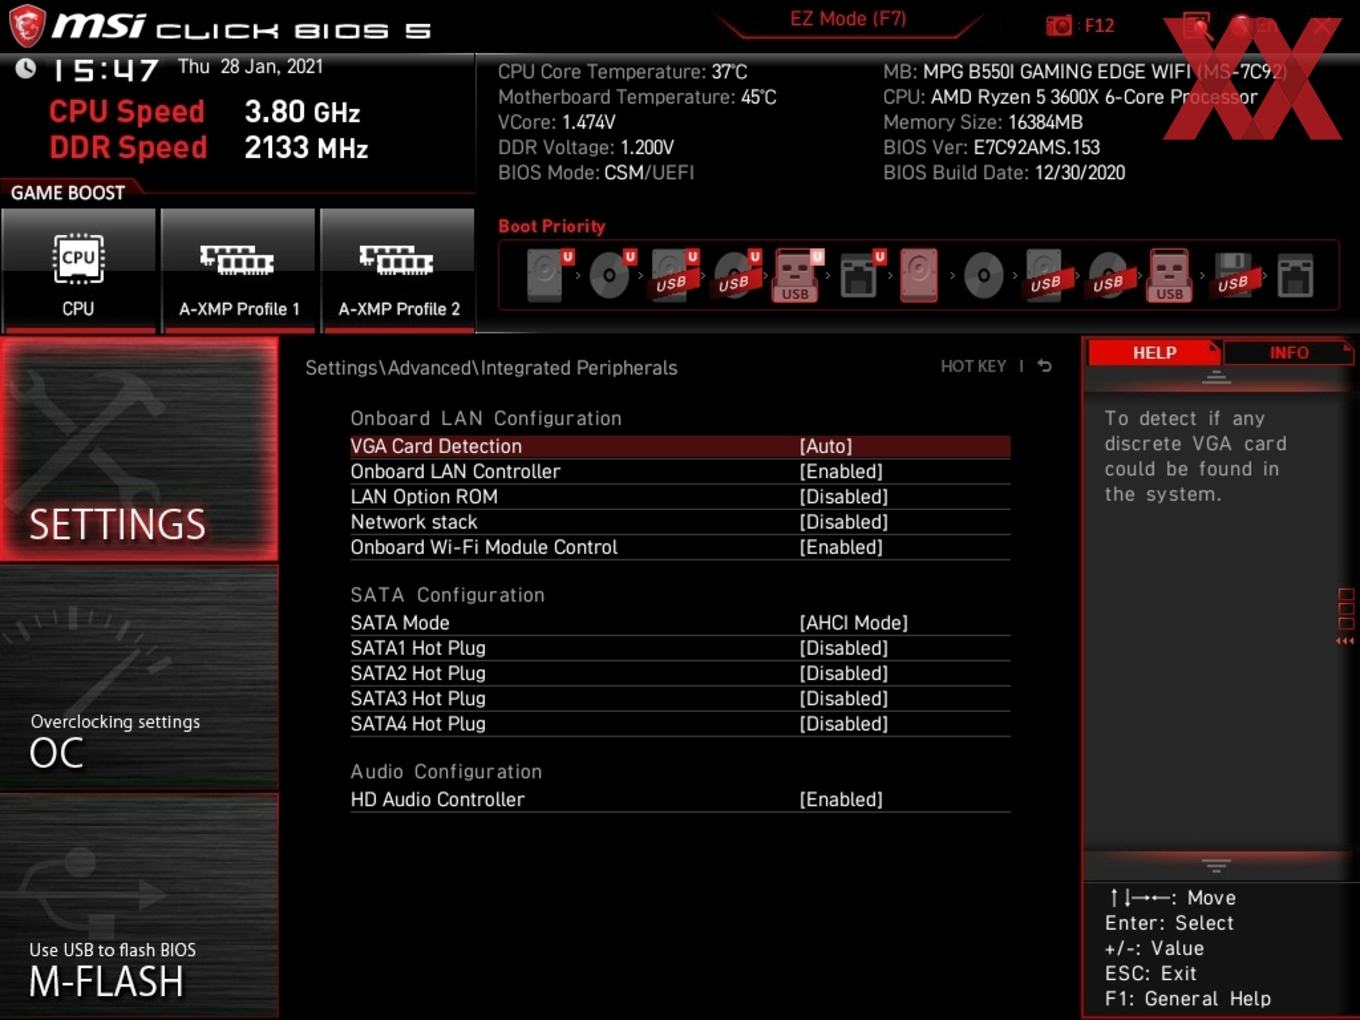Viewport: 1360px width, 1020px height.
Task: Select the legacy USB hard disk boot icon
Action: [1046, 275]
